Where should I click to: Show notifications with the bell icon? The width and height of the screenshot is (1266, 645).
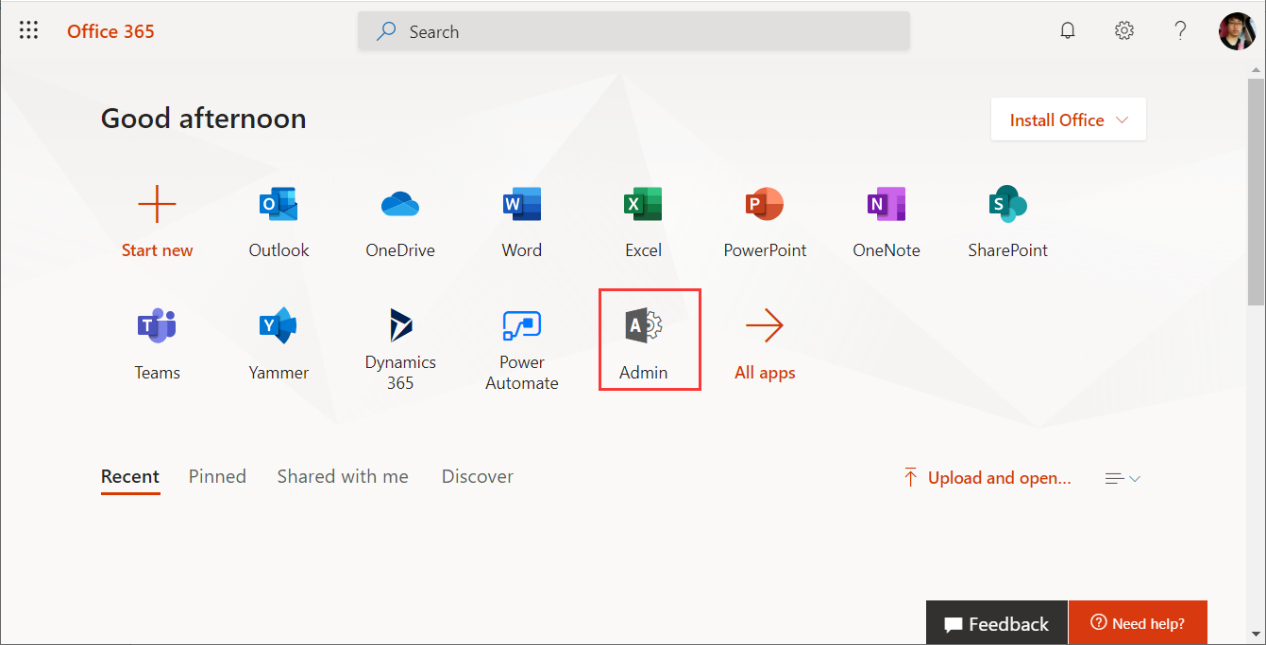1068,31
